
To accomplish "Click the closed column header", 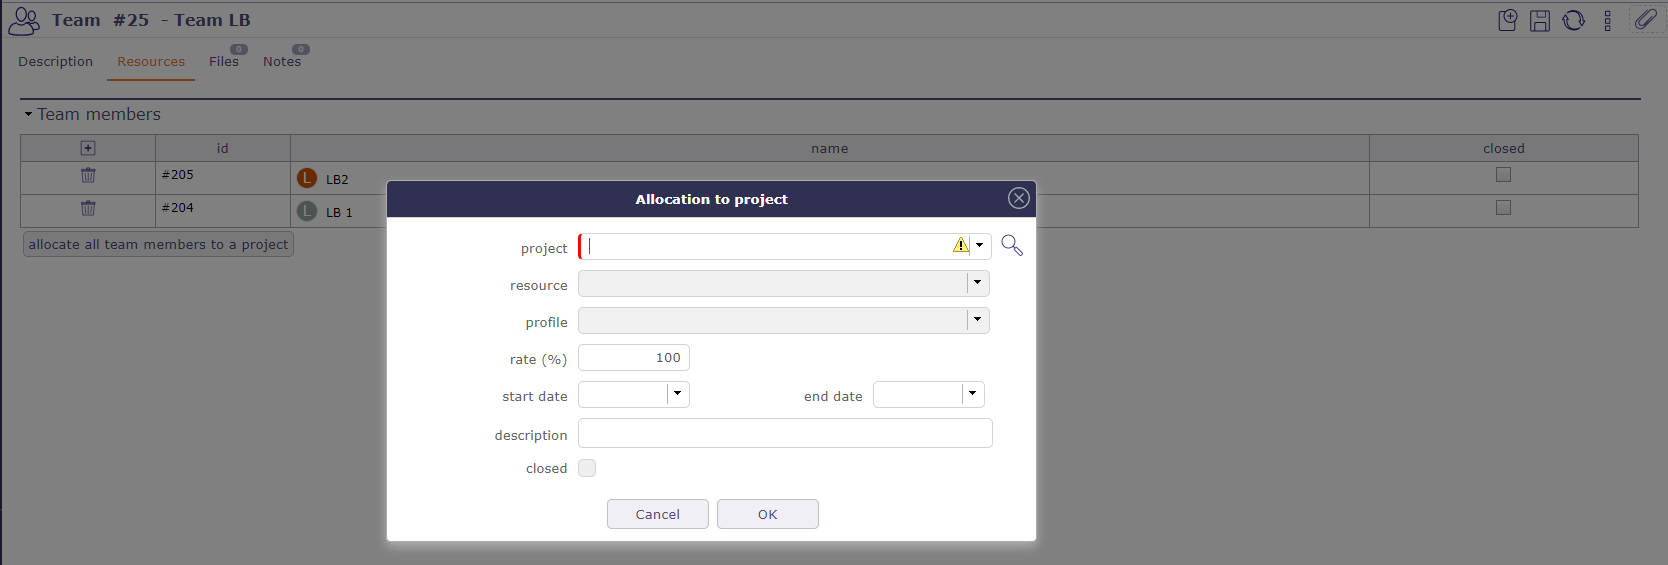I will tap(1504, 148).
